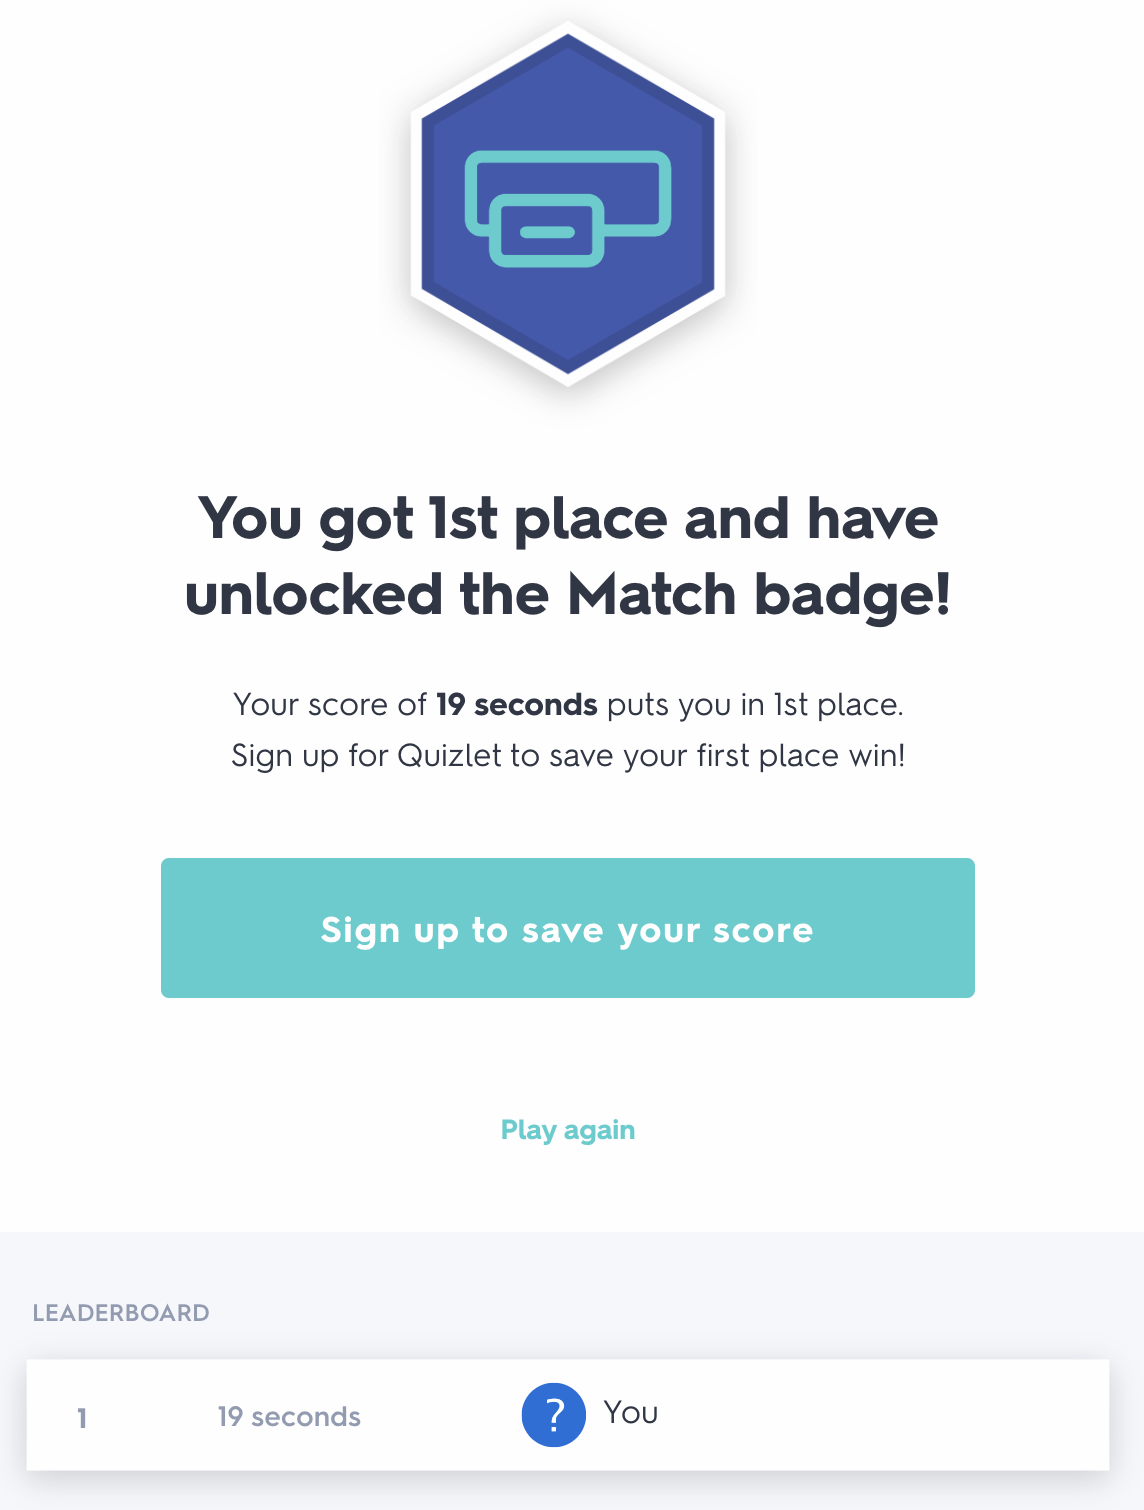The height and width of the screenshot is (1510, 1144).
Task: Click the small inner teal card in badge
Action: coord(546,231)
